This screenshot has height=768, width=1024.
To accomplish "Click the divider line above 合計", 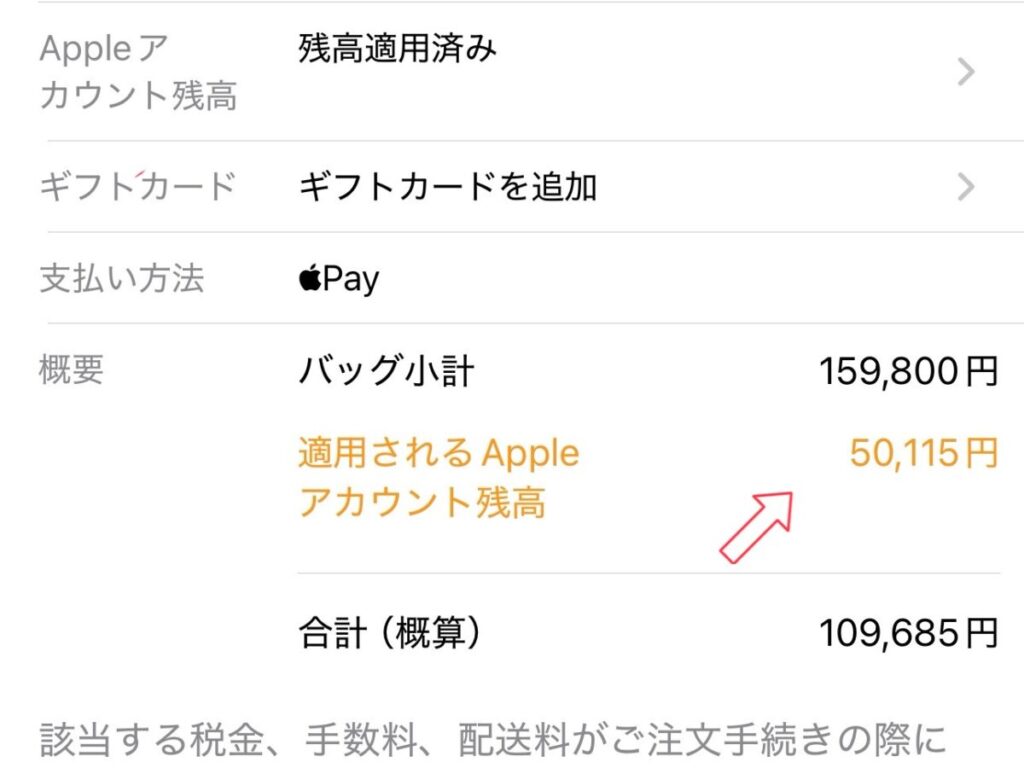I will tap(648, 574).
